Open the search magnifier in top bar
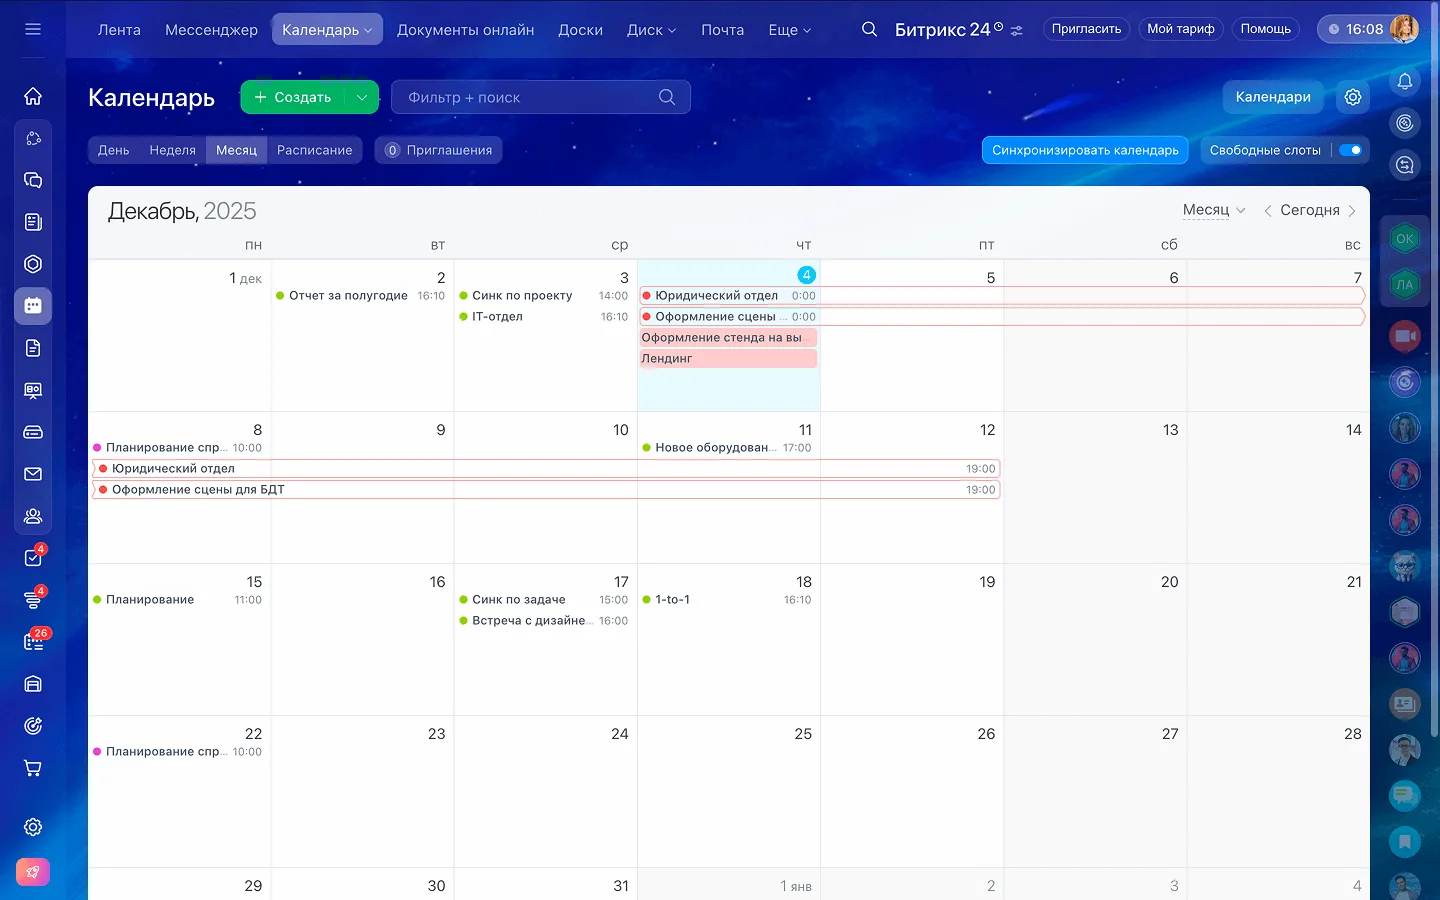The height and width of the screenshot is (900, 1440). tap(869, 29)
